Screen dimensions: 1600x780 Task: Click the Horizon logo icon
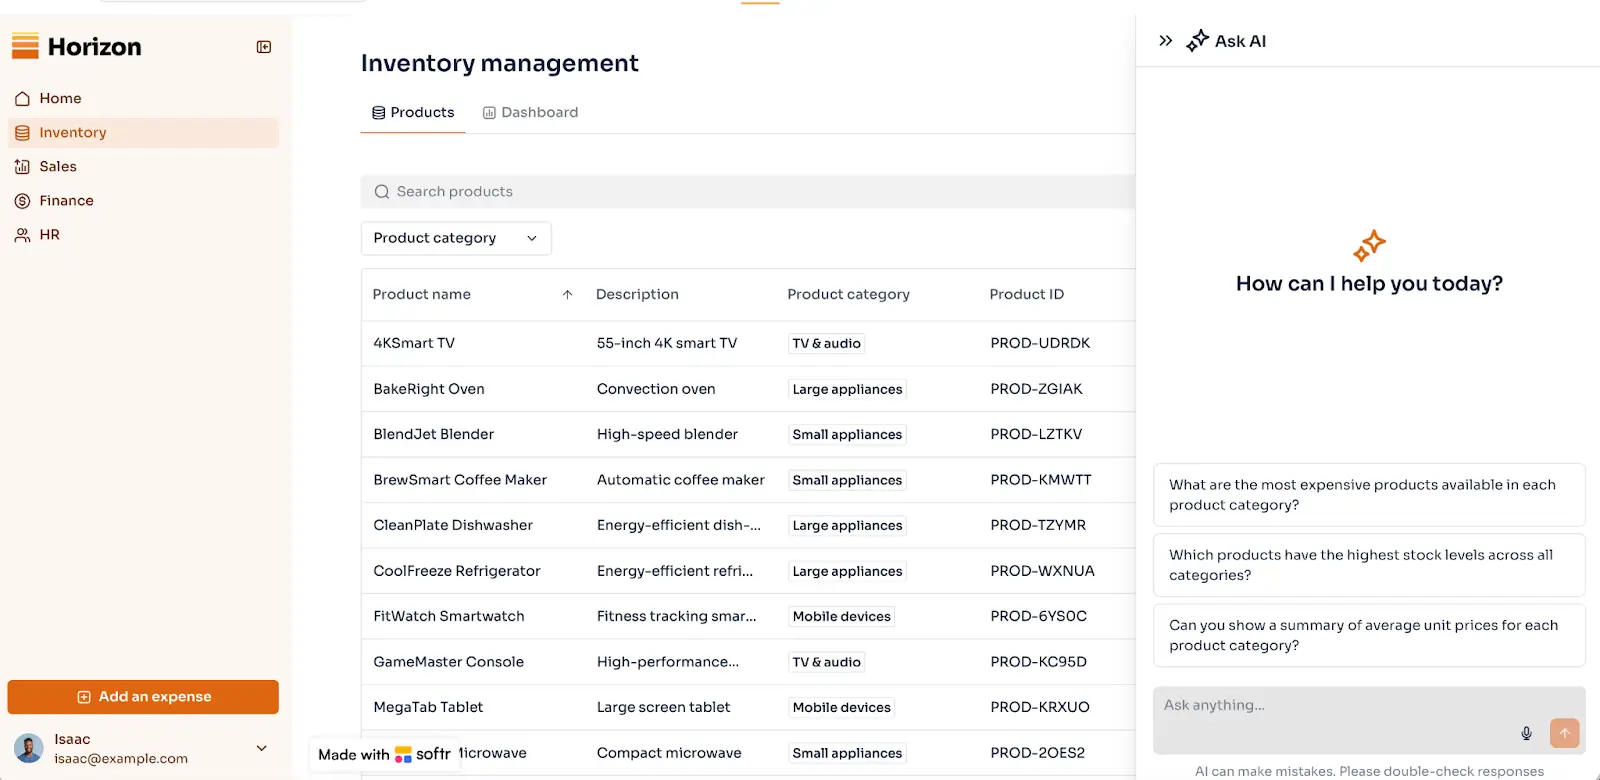coord(25,46)
